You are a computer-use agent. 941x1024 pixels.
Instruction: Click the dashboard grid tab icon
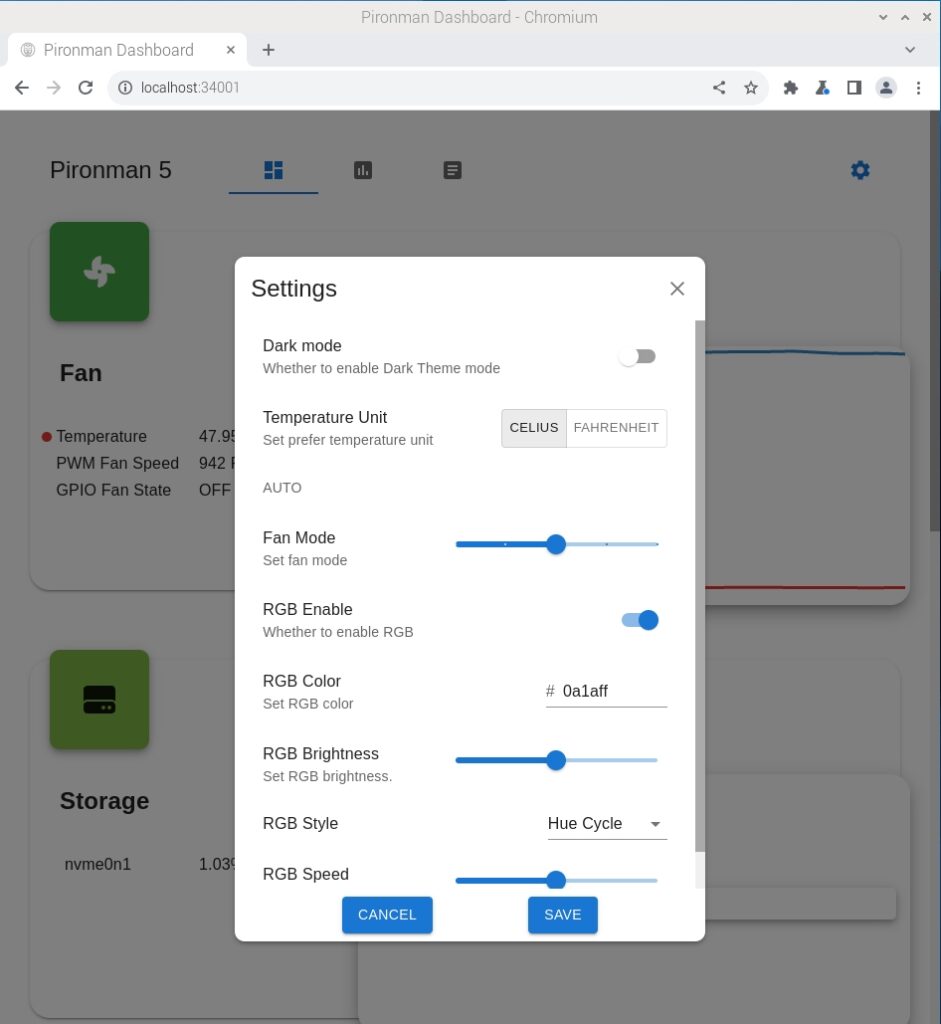click(x=273, y=170)
